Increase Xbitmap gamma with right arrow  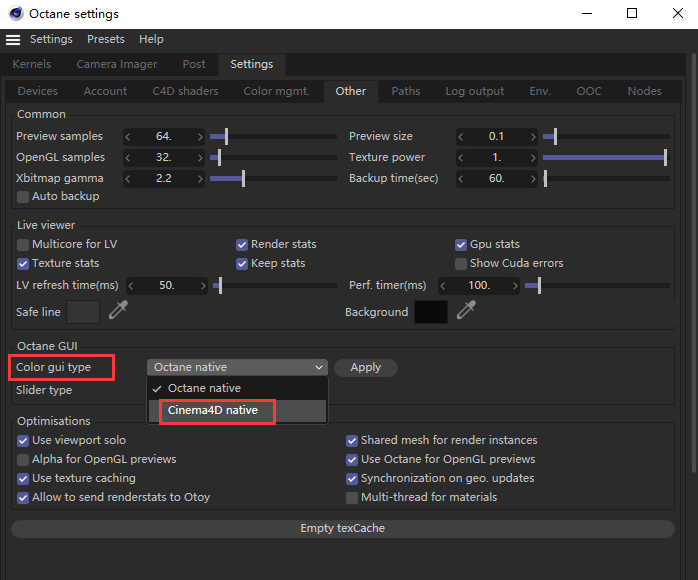[200, 178]
